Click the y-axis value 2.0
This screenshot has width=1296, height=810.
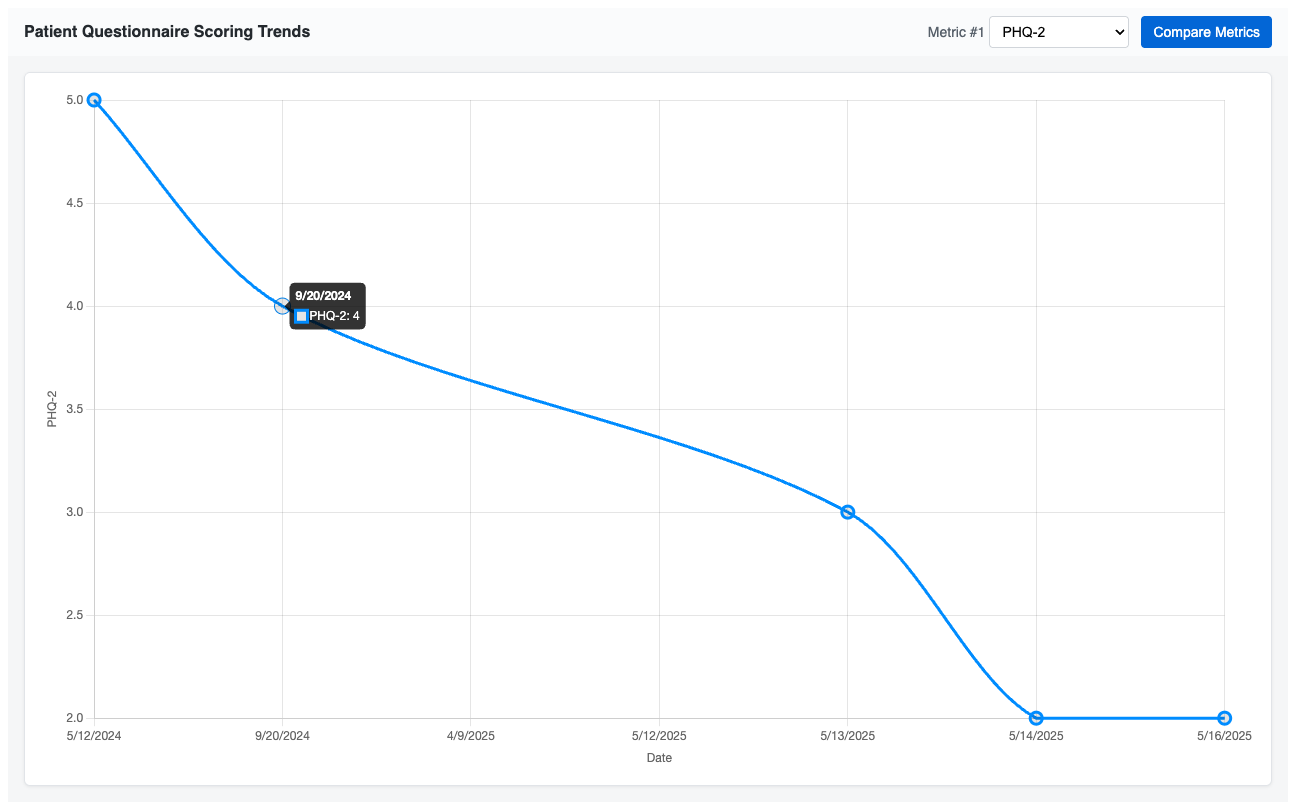[75, 718]
